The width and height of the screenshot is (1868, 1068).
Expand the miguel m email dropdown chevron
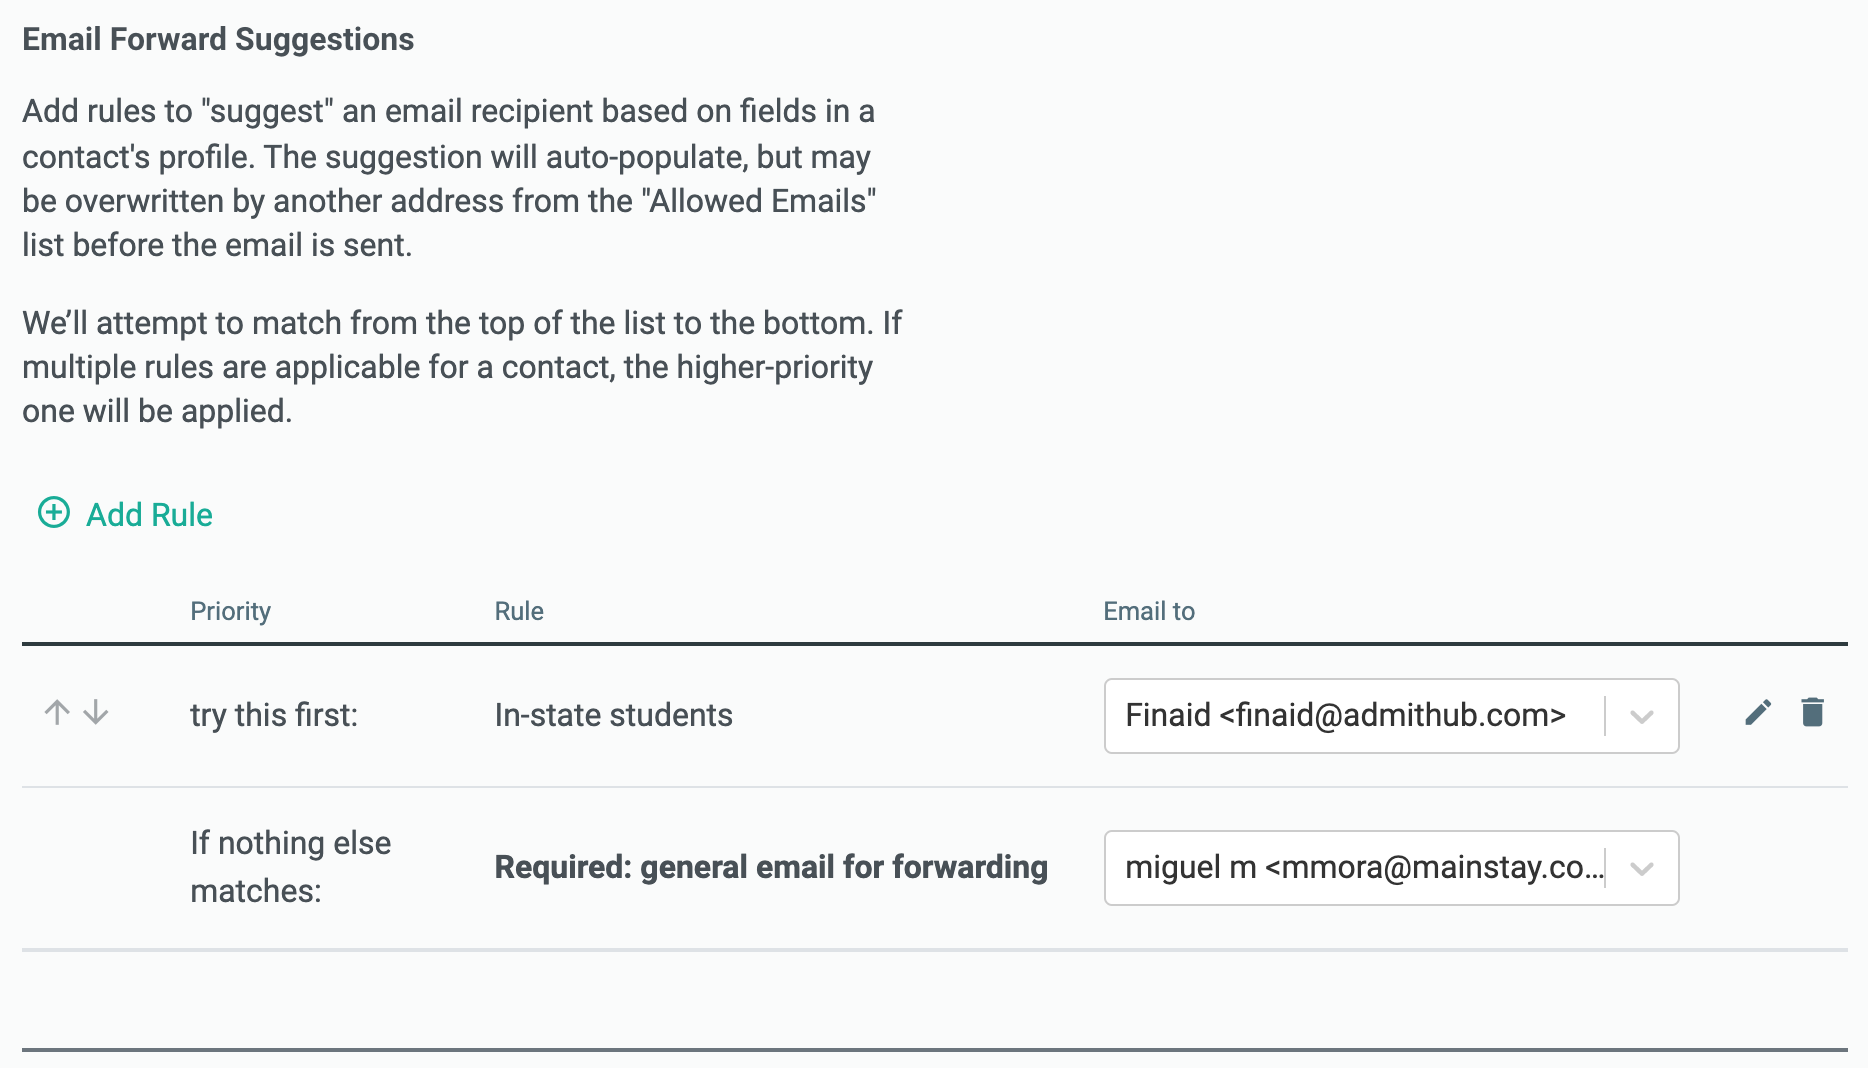pos(1641,868)
